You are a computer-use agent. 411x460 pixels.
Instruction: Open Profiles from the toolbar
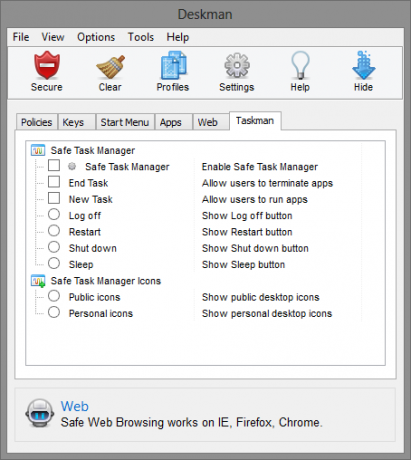pyautogui.click(x=173, y=65)
